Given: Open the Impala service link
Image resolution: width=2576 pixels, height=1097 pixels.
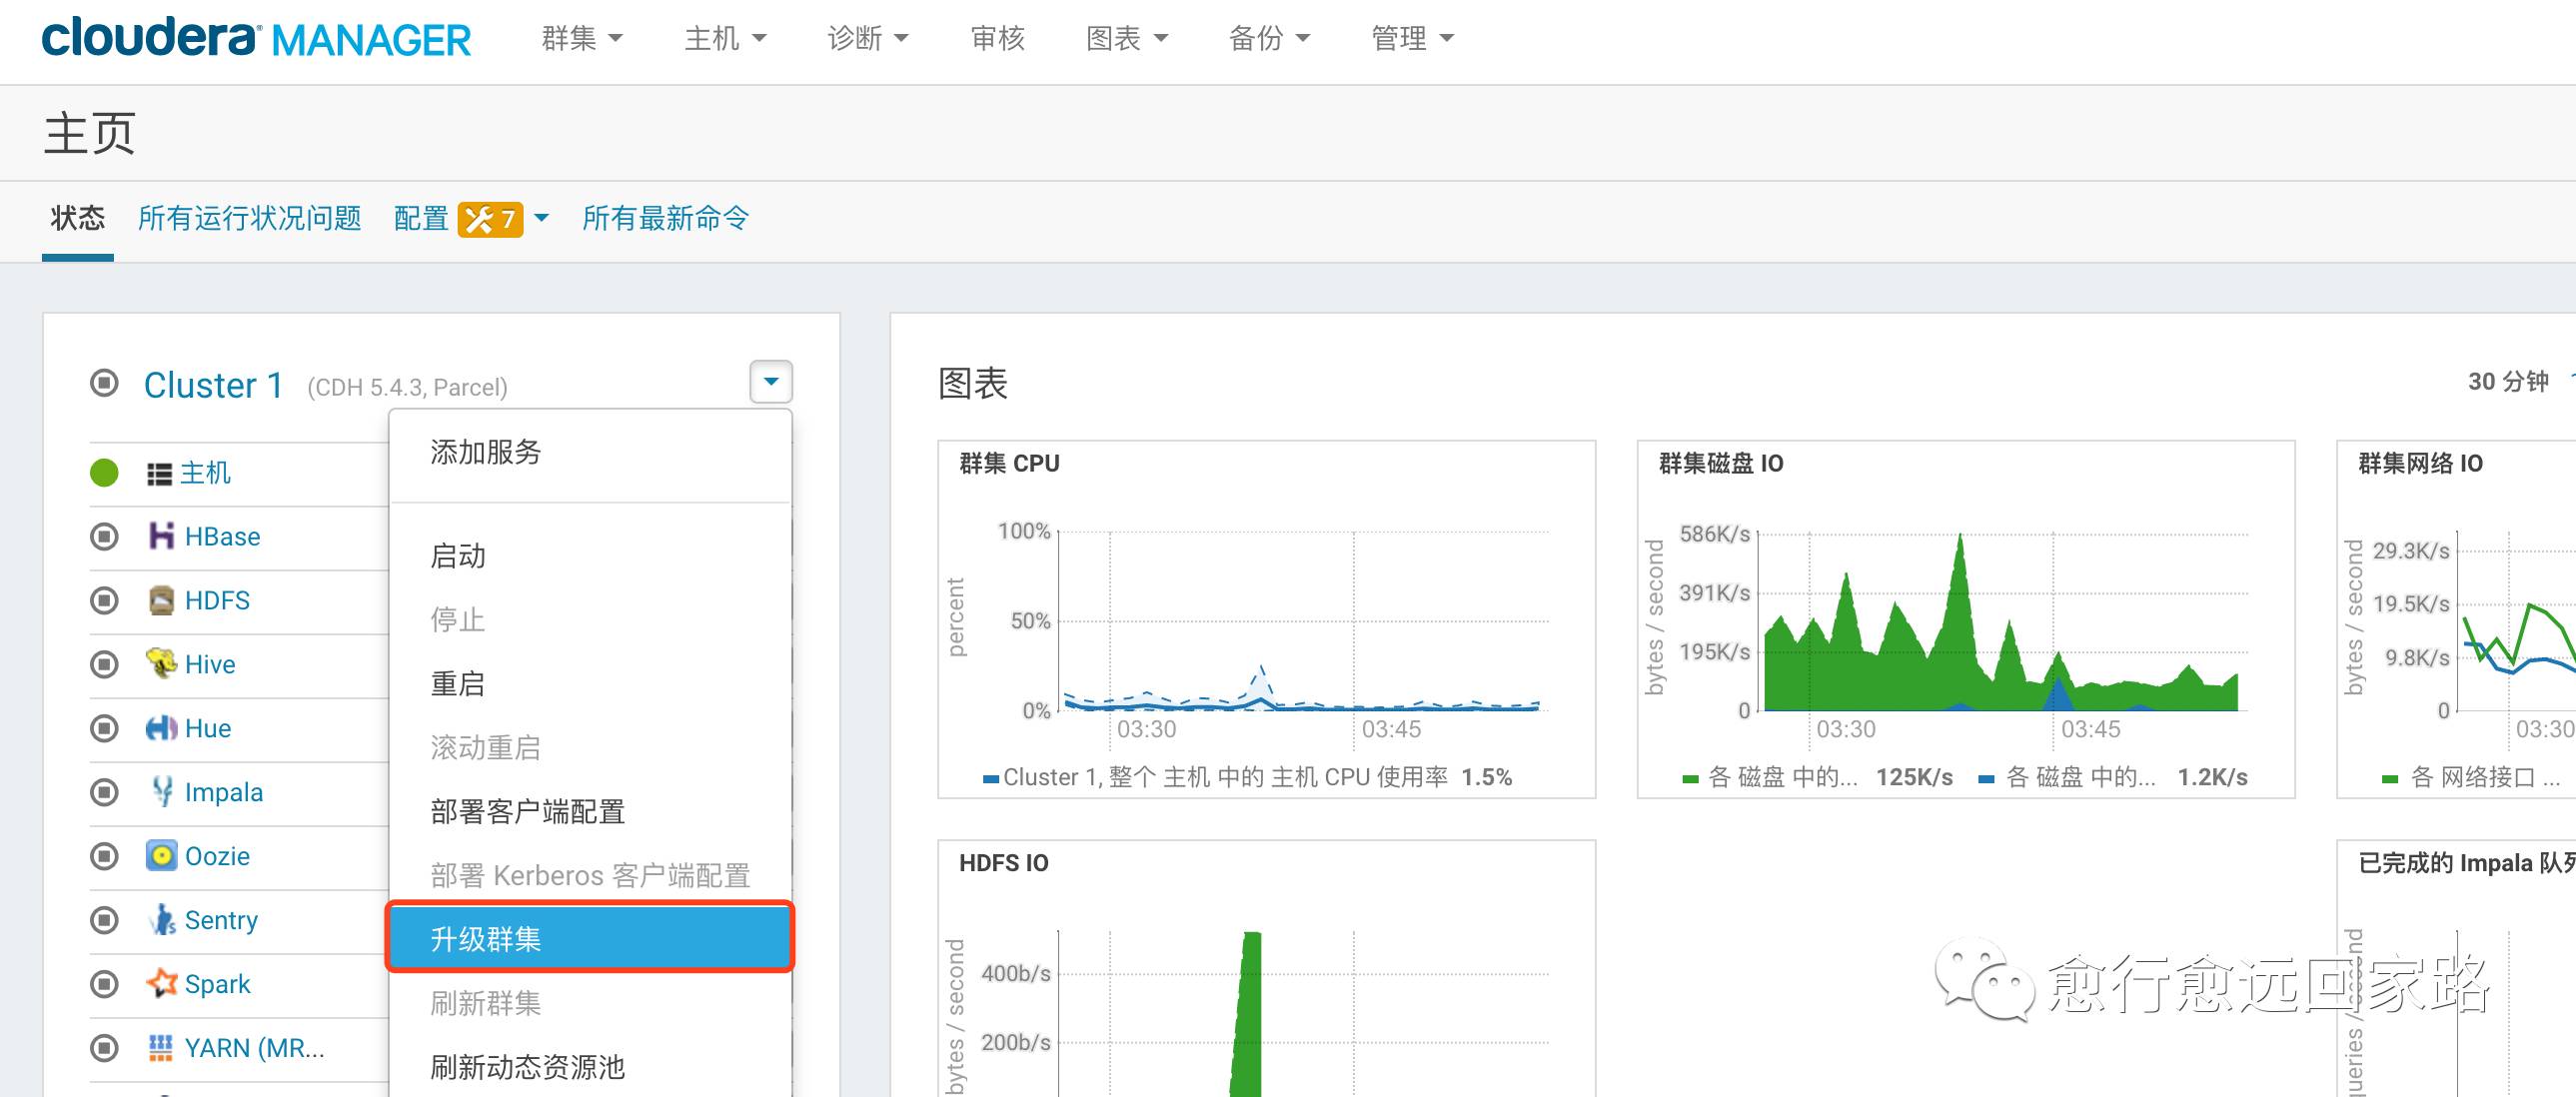Looking at the screenshot, I should click(224, 793).
